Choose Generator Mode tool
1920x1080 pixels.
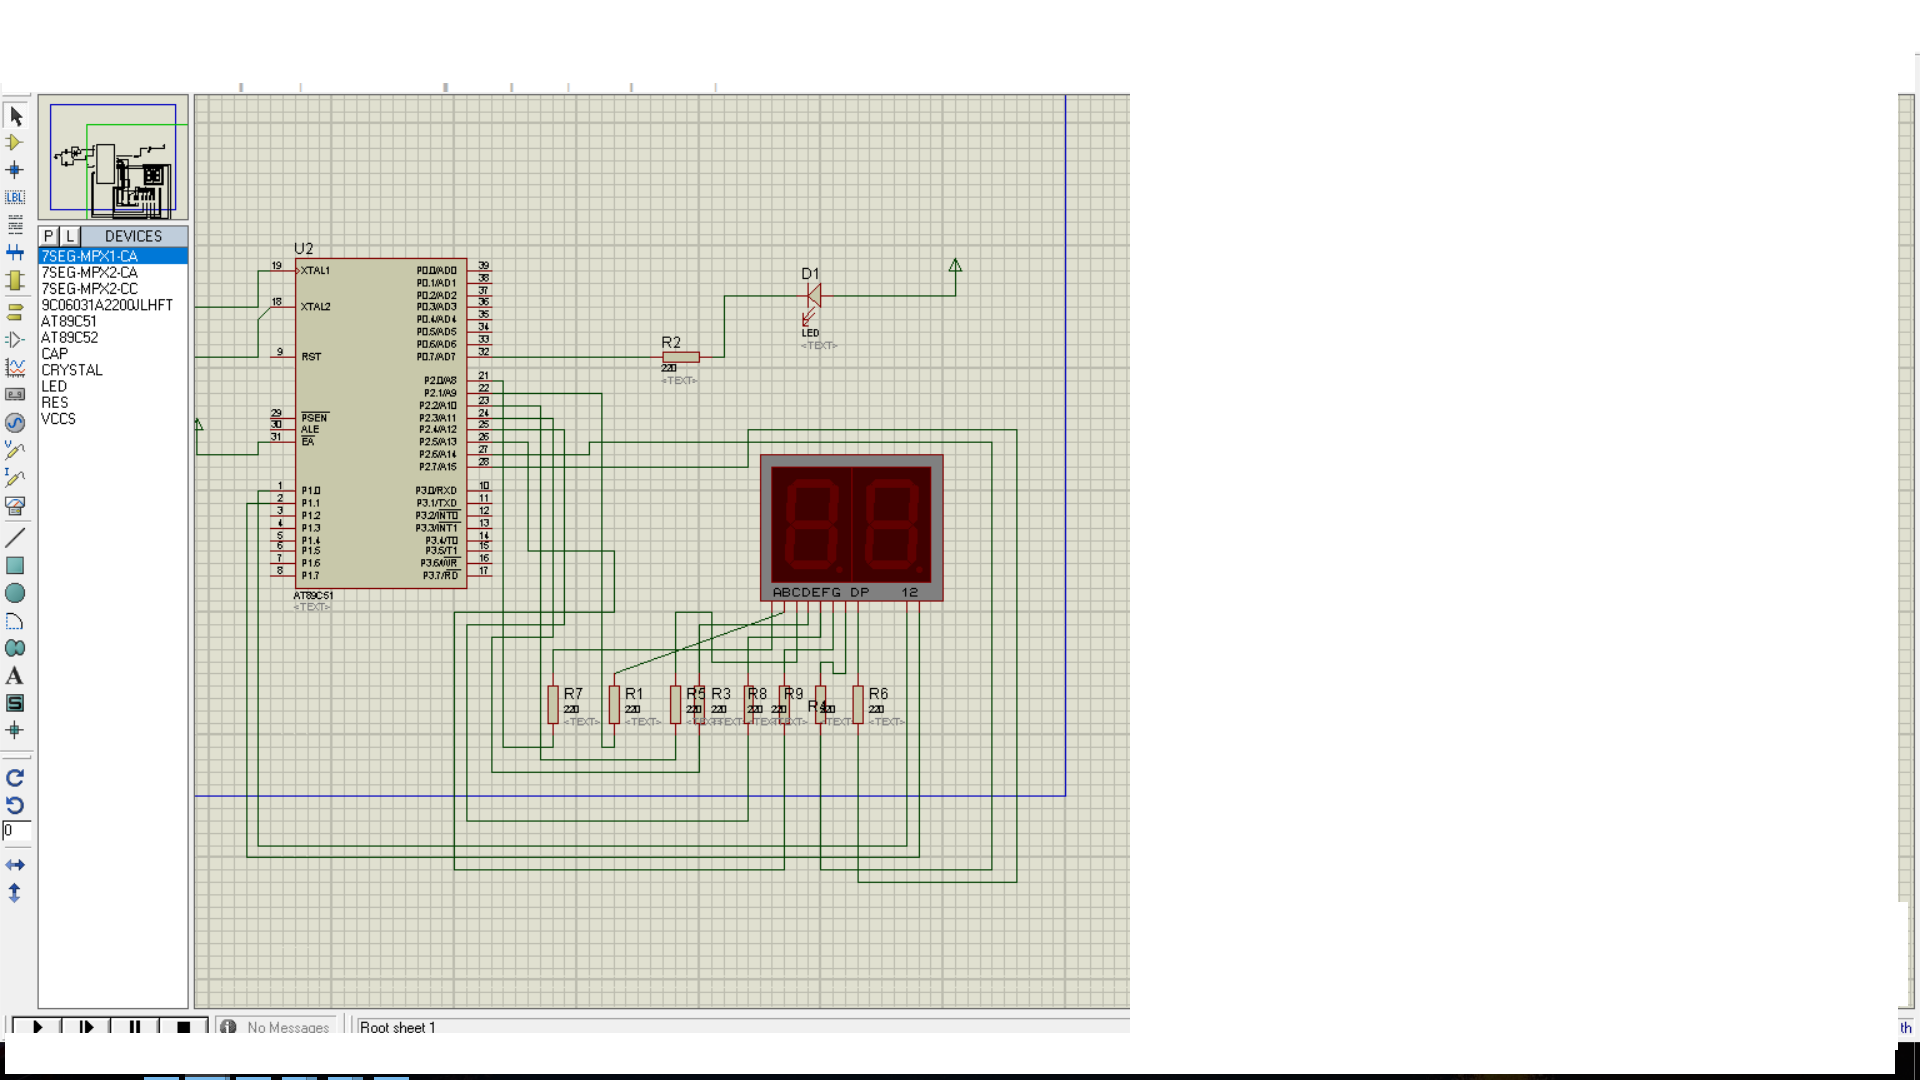pyautogui.click(x=15, y=423)
